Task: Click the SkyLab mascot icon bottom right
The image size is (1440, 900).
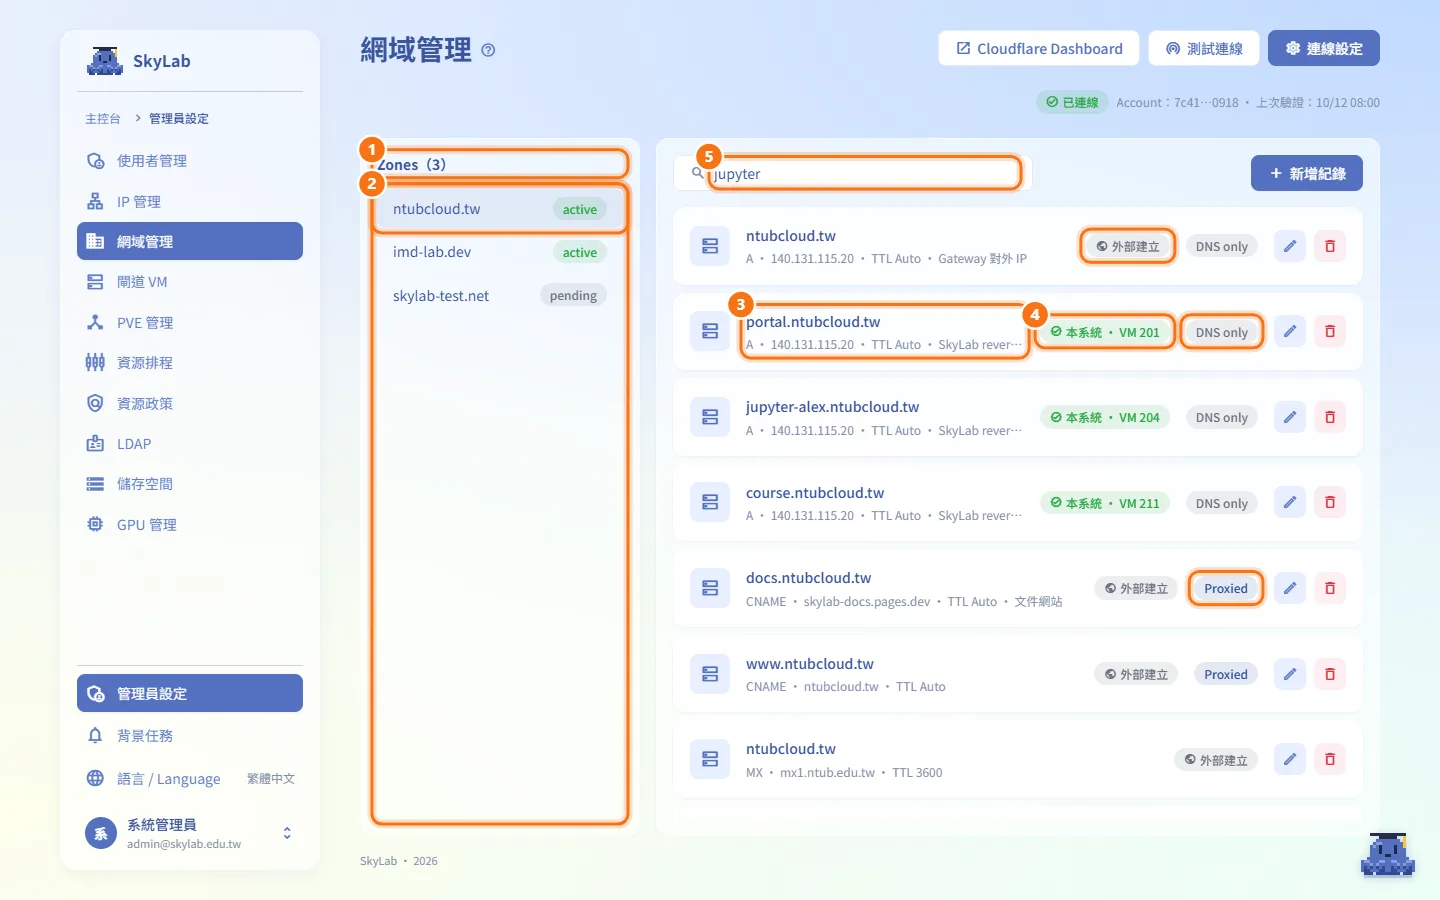Action: 1388,854
